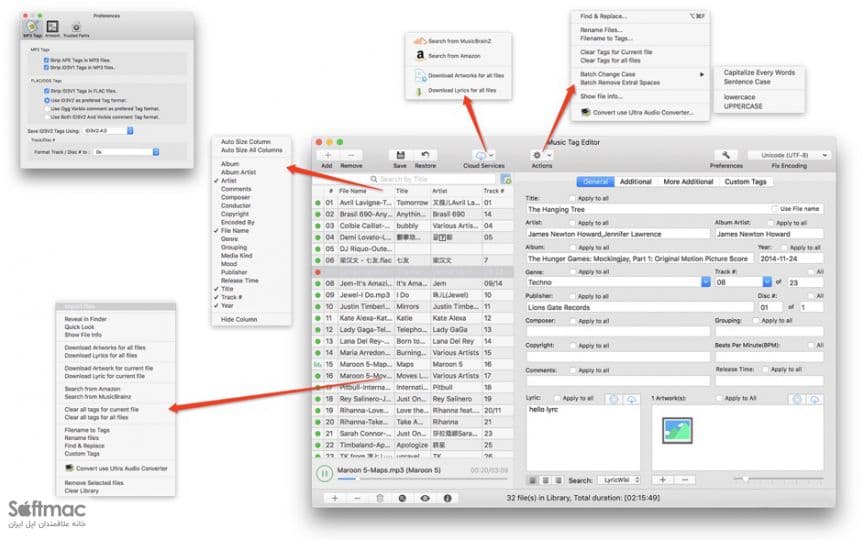The width and height of the screenshot is (864, 540).
Task: Check Apply to all for Title
Action: [572, 198]
